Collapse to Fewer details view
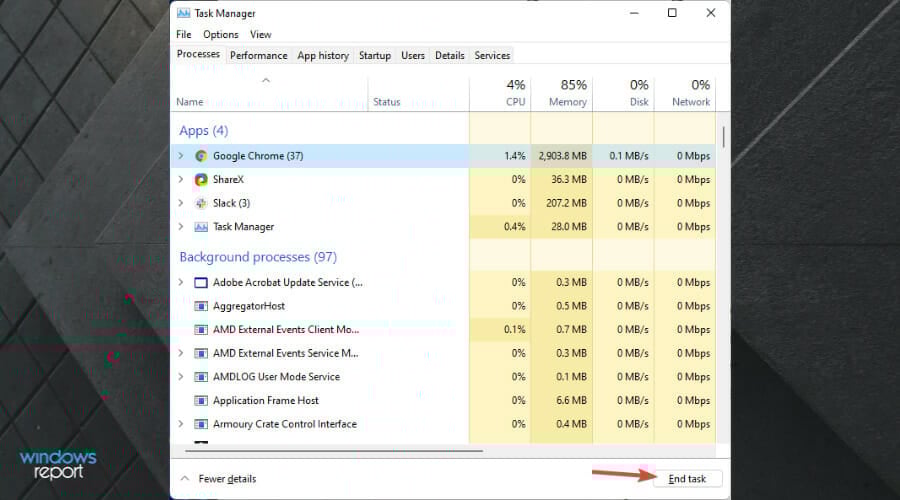This screenshot has height=500, width=900. [x=219, y=478]
